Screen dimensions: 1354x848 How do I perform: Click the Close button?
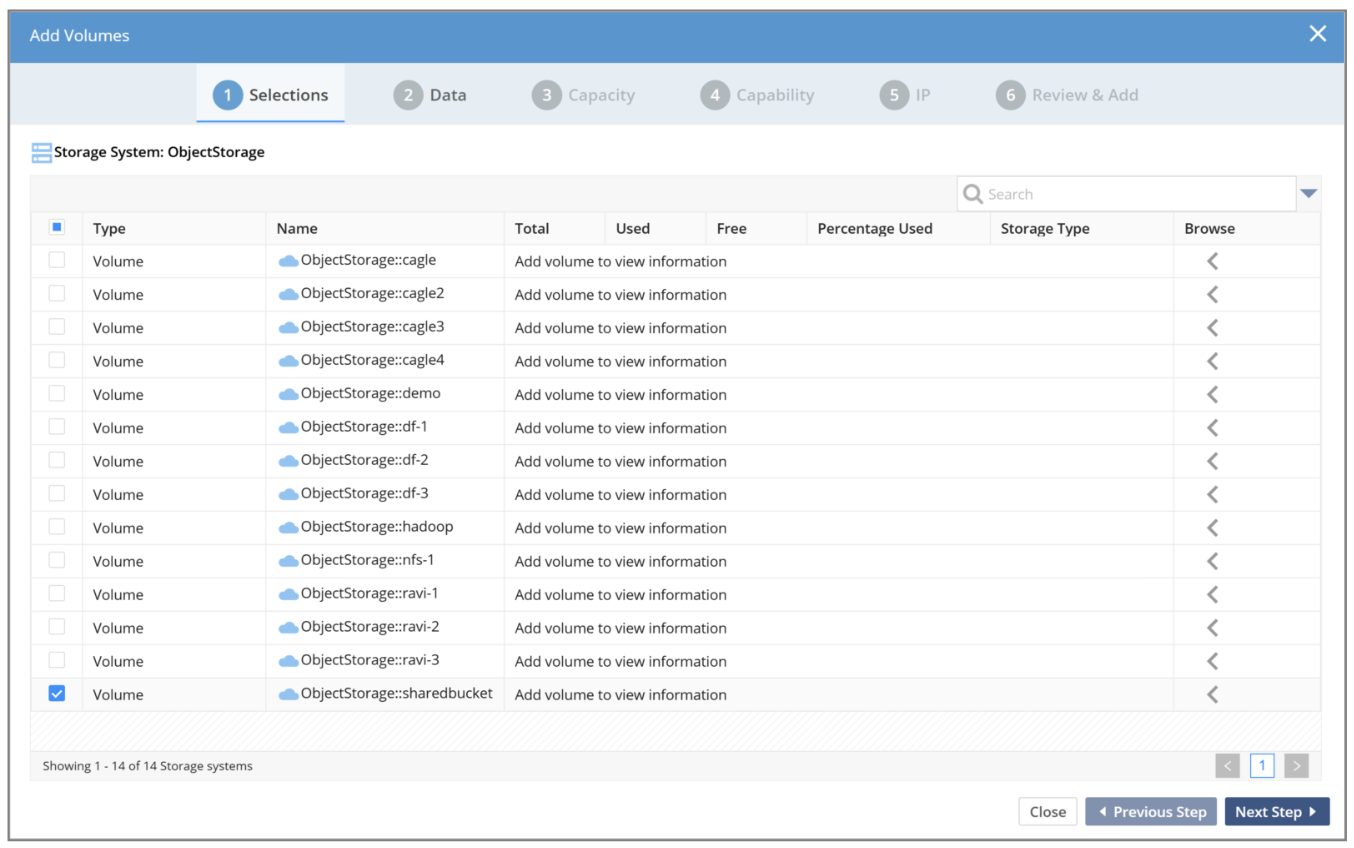[x=1048, y=812]
